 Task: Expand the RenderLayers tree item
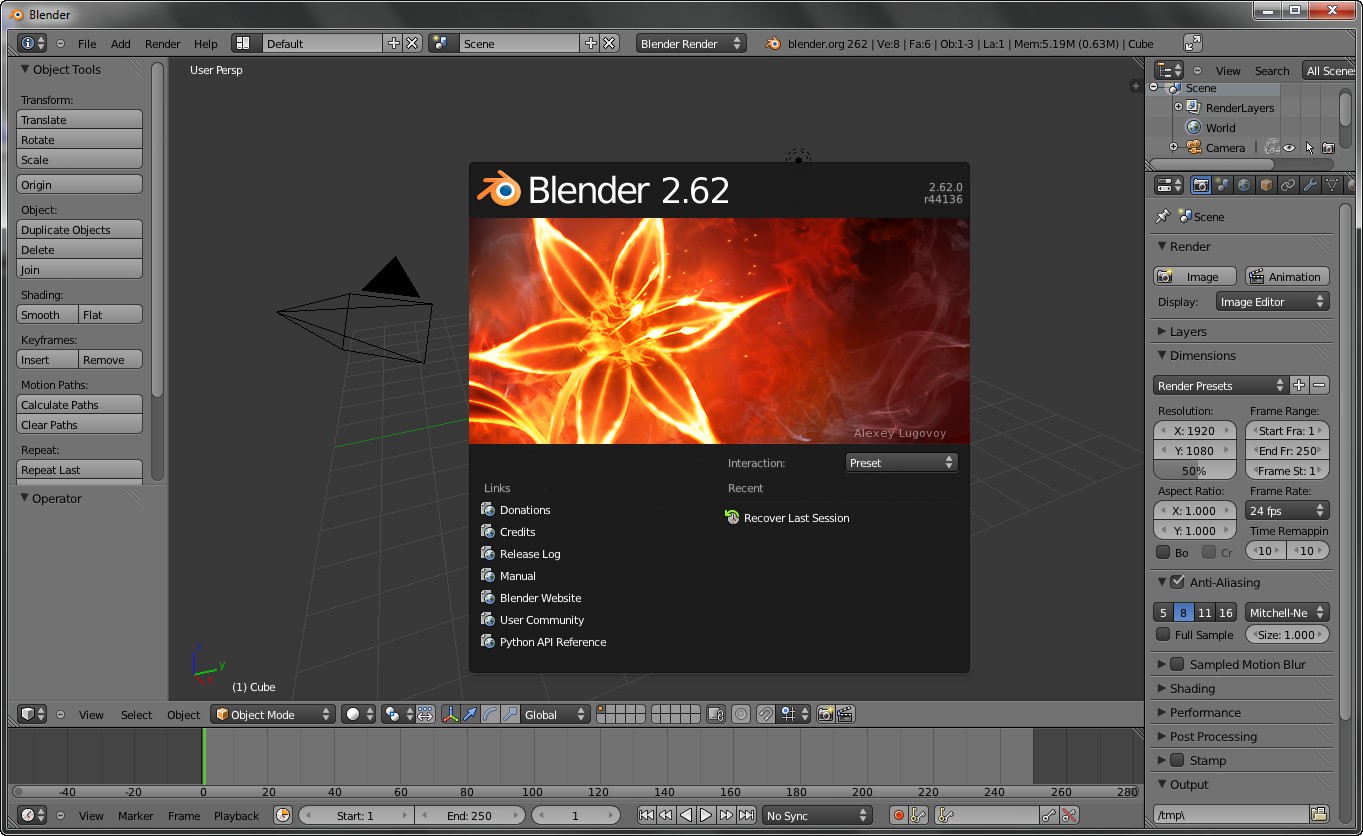coord(1178,108)
